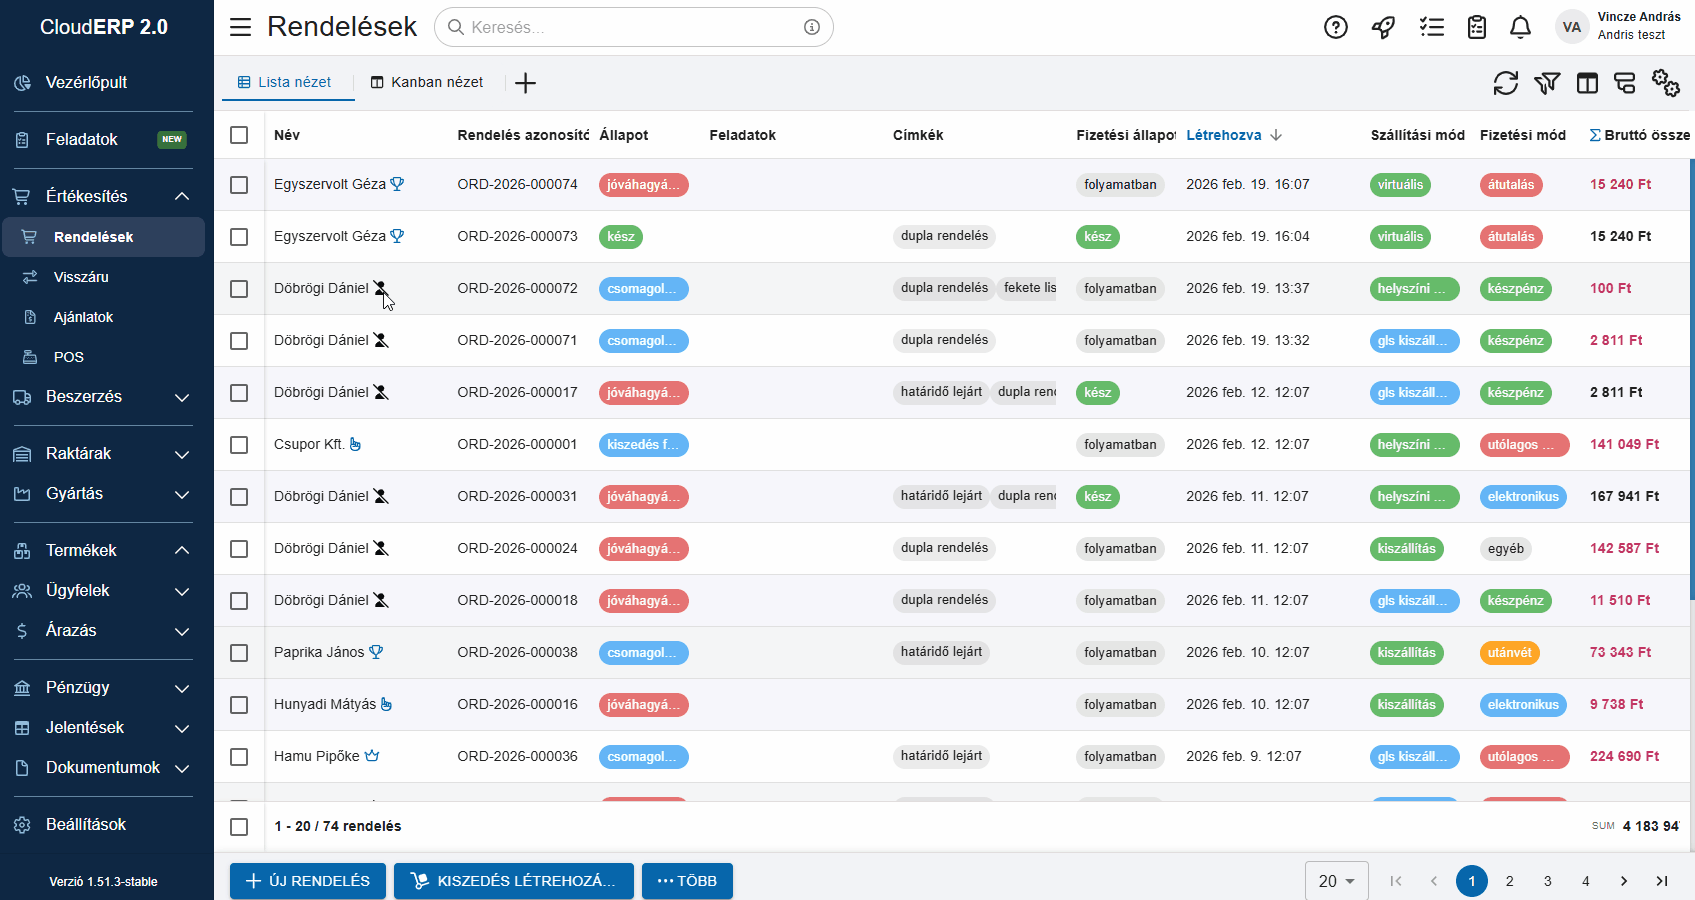Click the ÚJ RENDELÉS button

point(308,881)
